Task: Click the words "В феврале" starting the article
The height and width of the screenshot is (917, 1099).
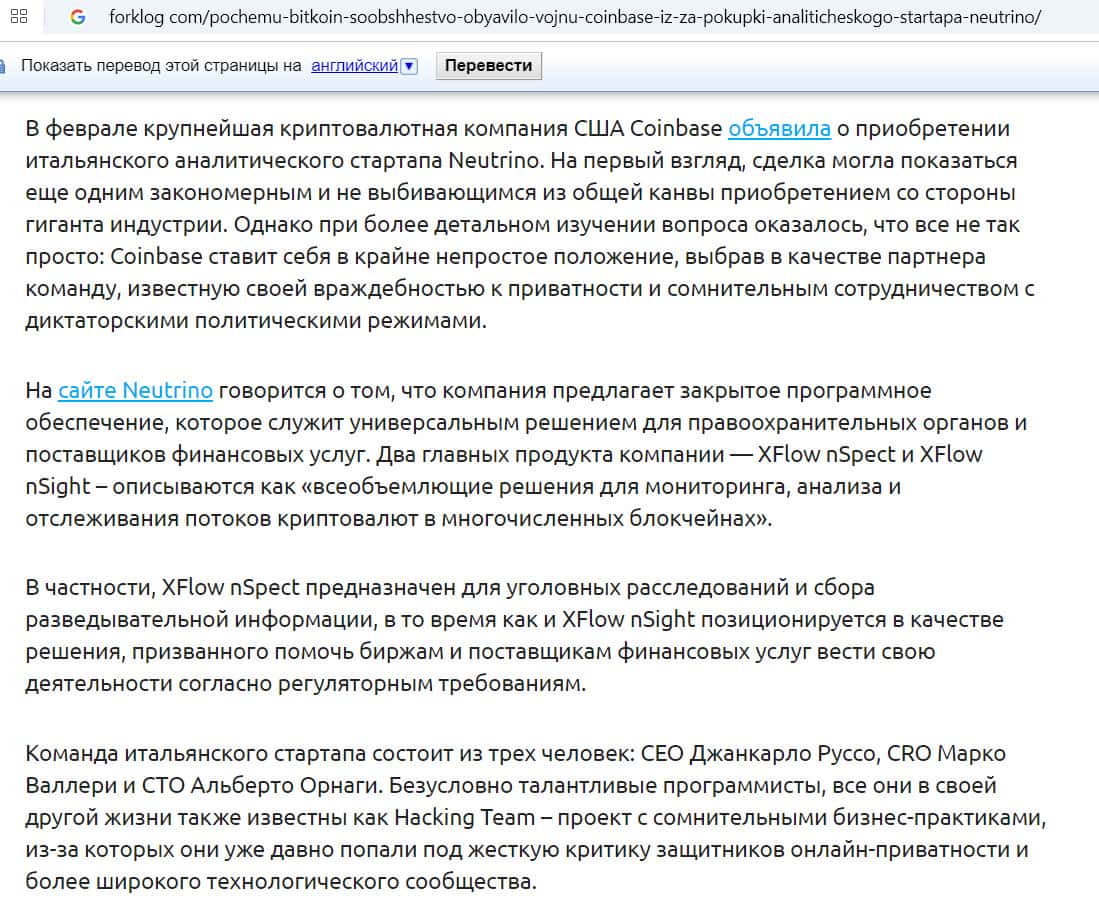Action: pos(81,128)
